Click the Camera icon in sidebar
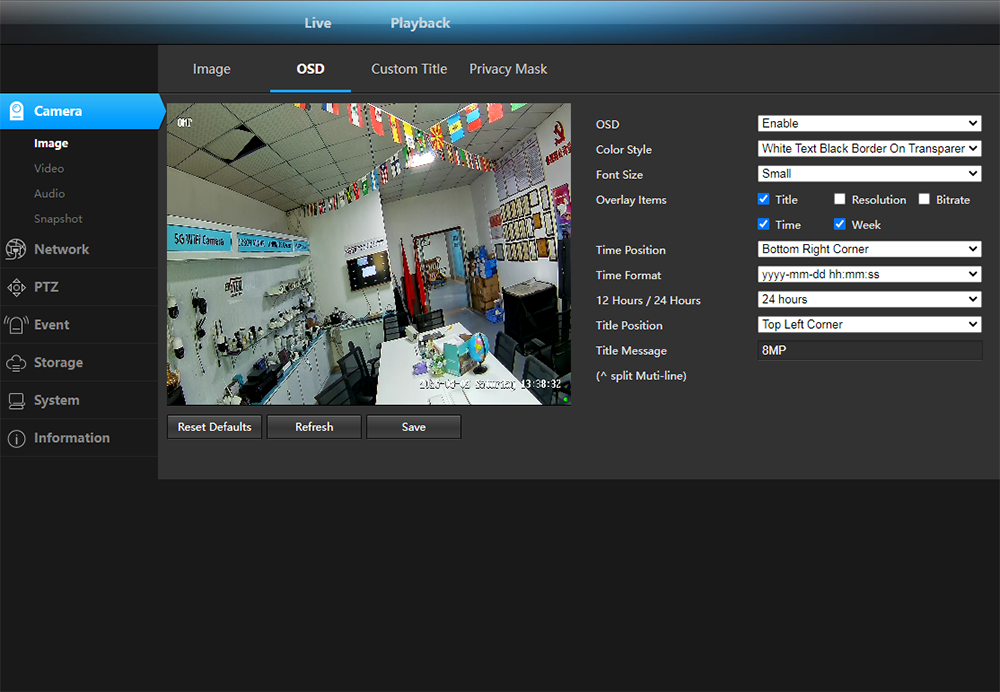The height and width of the screenshot is (692, 1000). pos(16,111)
